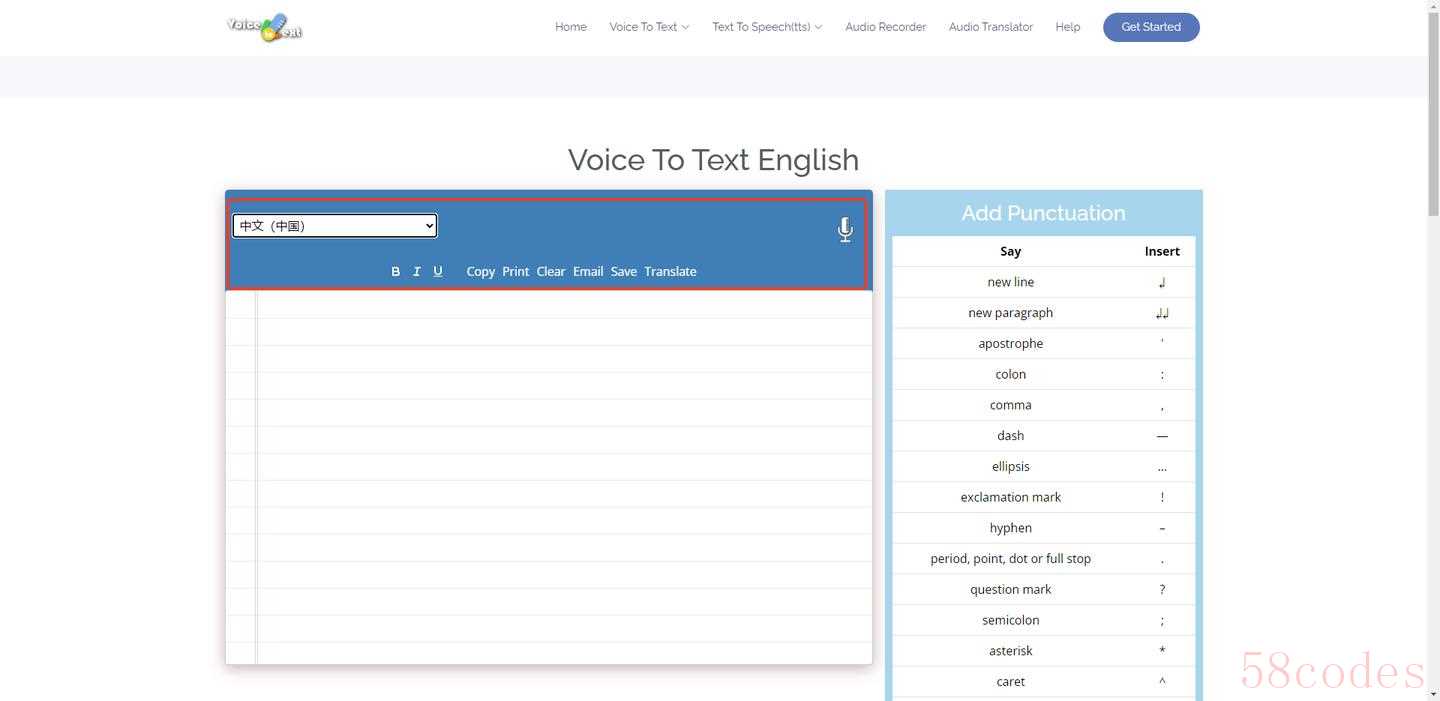Expand the Text To Speech(tts) menu
The width and height of the screenshot is (1440, 701).
click(766, 27)
